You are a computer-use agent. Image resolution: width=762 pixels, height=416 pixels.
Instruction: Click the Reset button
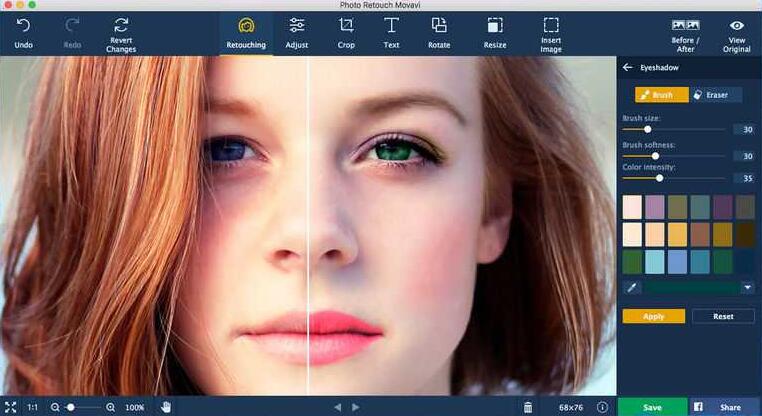(723, 316)
